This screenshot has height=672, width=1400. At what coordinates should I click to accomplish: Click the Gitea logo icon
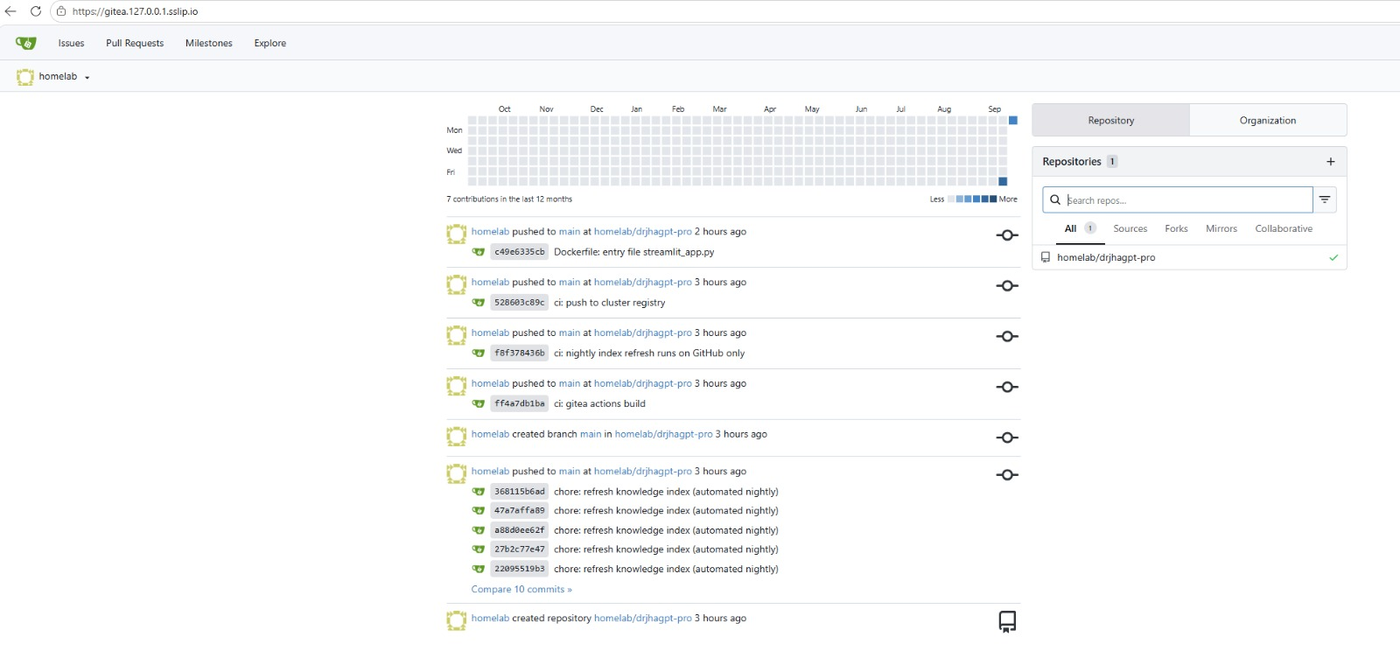[x=26, y=43]
